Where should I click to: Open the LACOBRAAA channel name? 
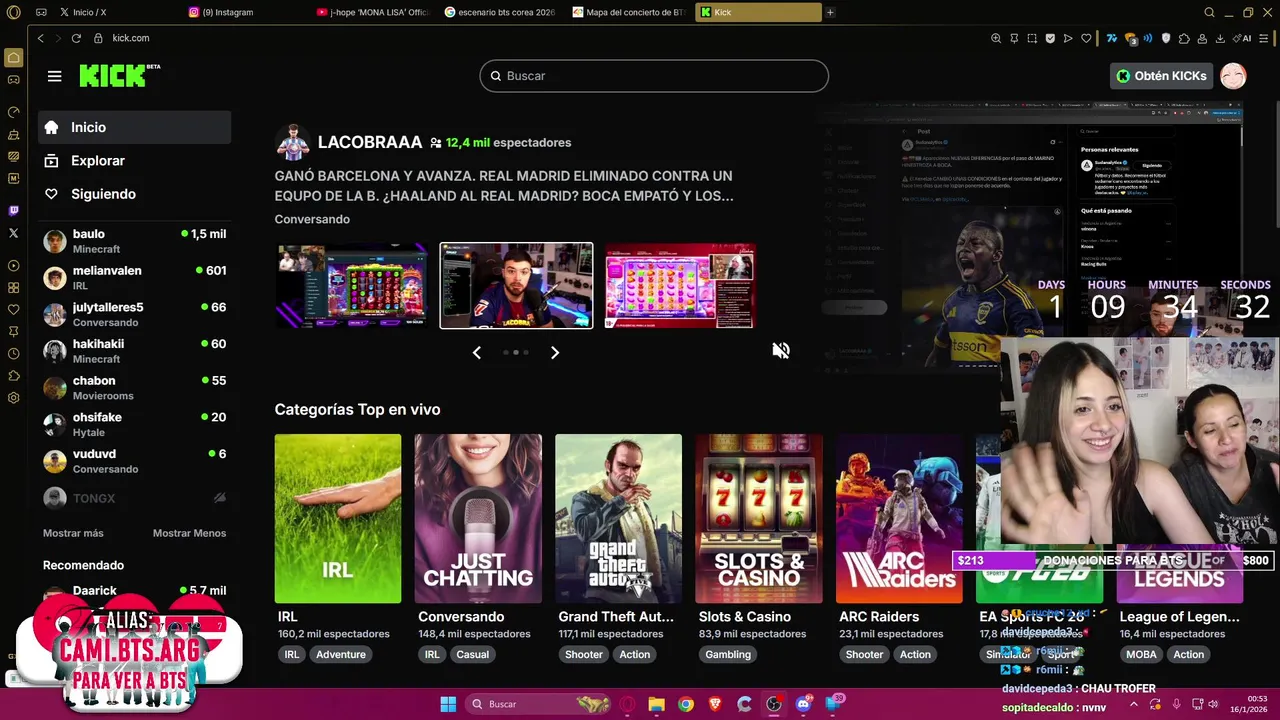tap(370, 143)
